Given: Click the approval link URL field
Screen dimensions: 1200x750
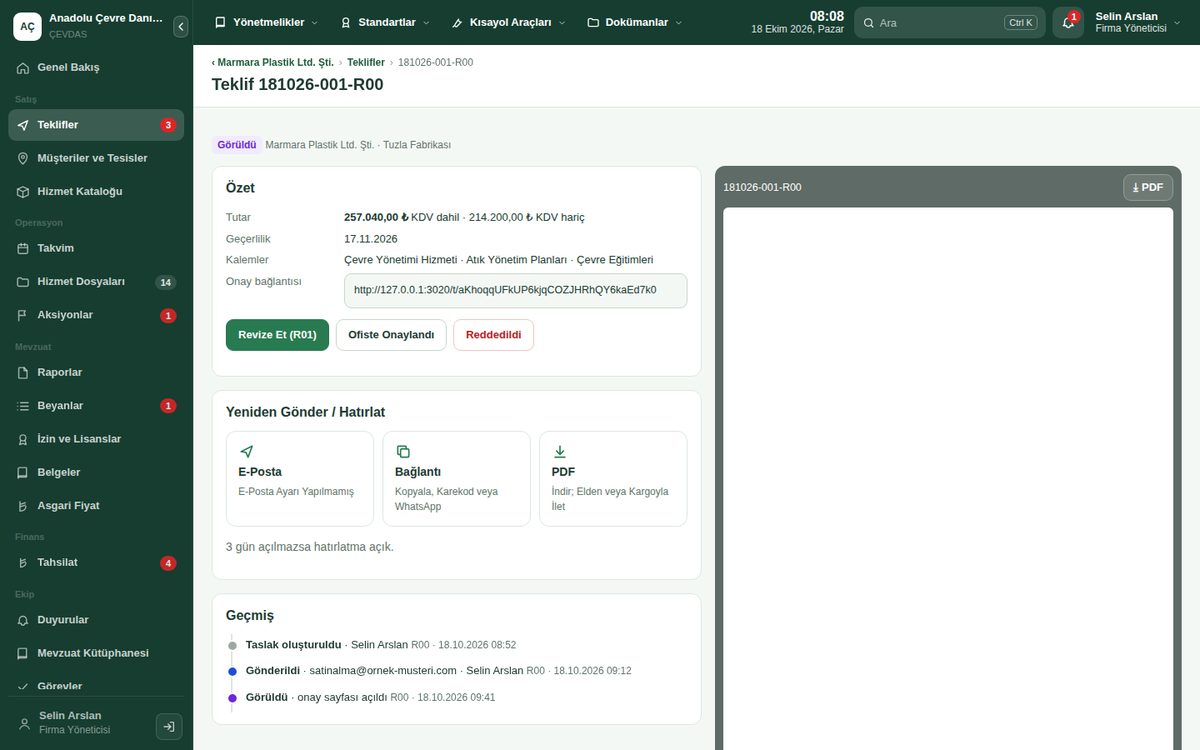Looking at the screenshot, I should 515,291.
